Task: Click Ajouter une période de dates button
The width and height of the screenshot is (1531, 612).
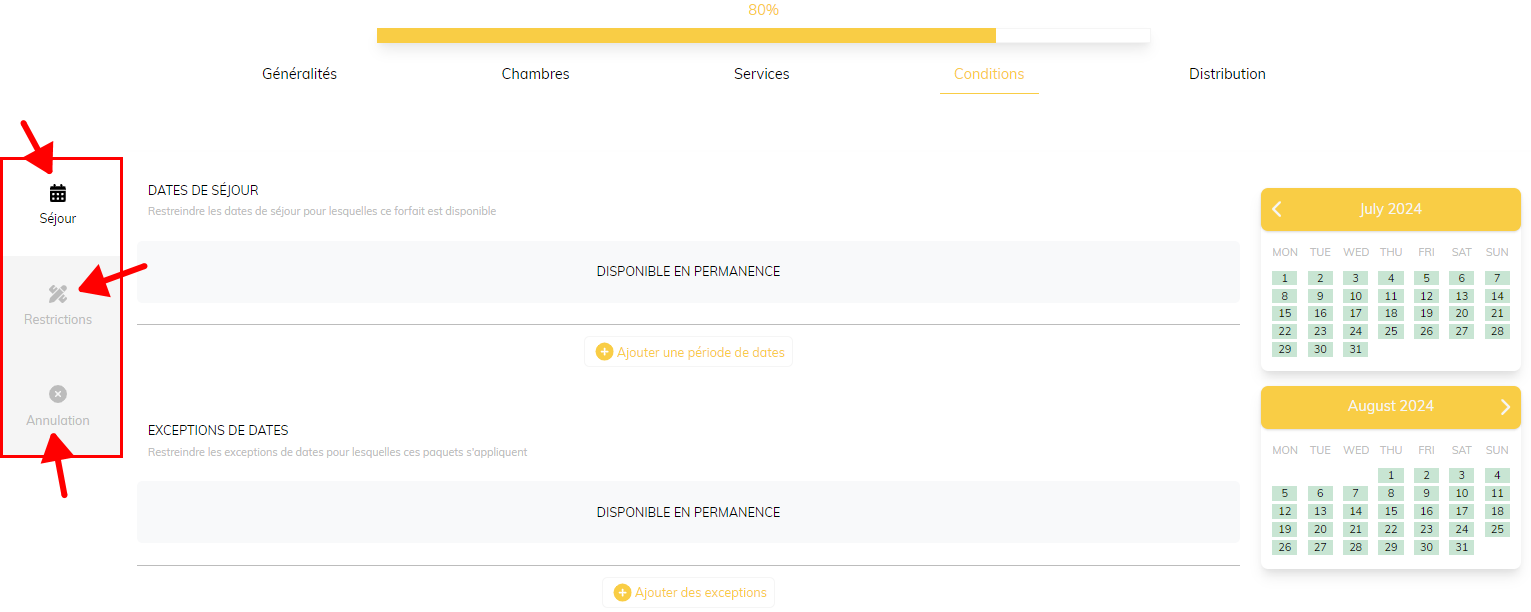Action: pos(700,352)
